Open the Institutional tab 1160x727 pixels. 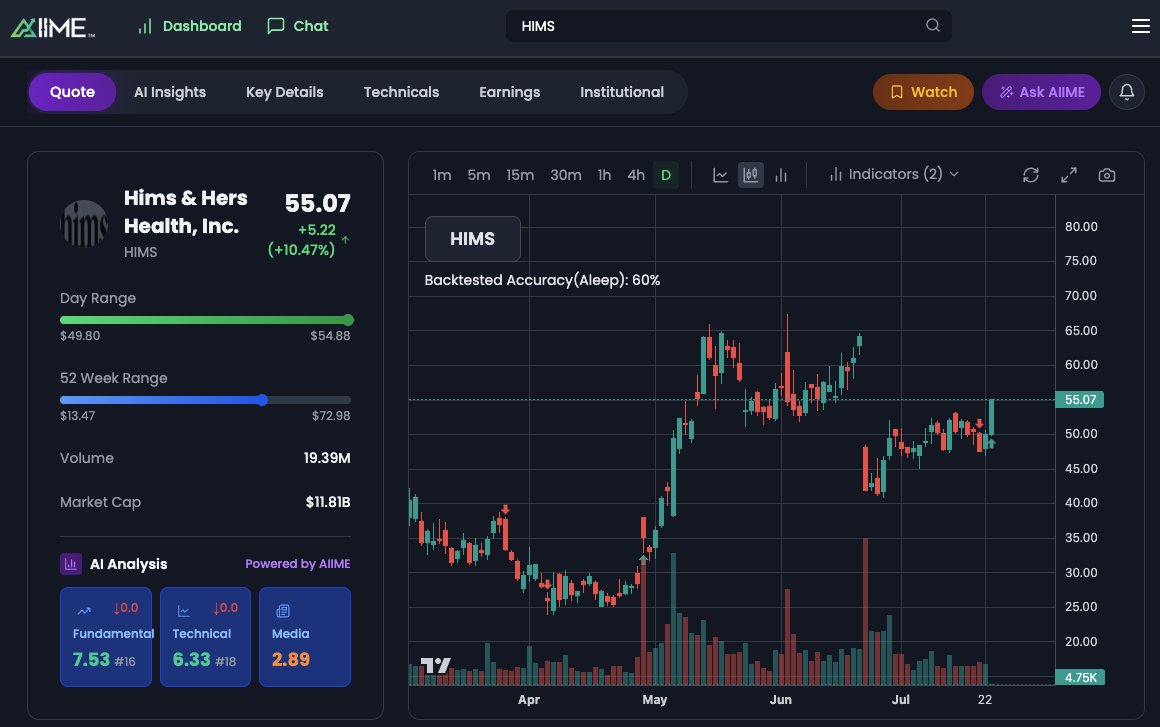(622, 92)
